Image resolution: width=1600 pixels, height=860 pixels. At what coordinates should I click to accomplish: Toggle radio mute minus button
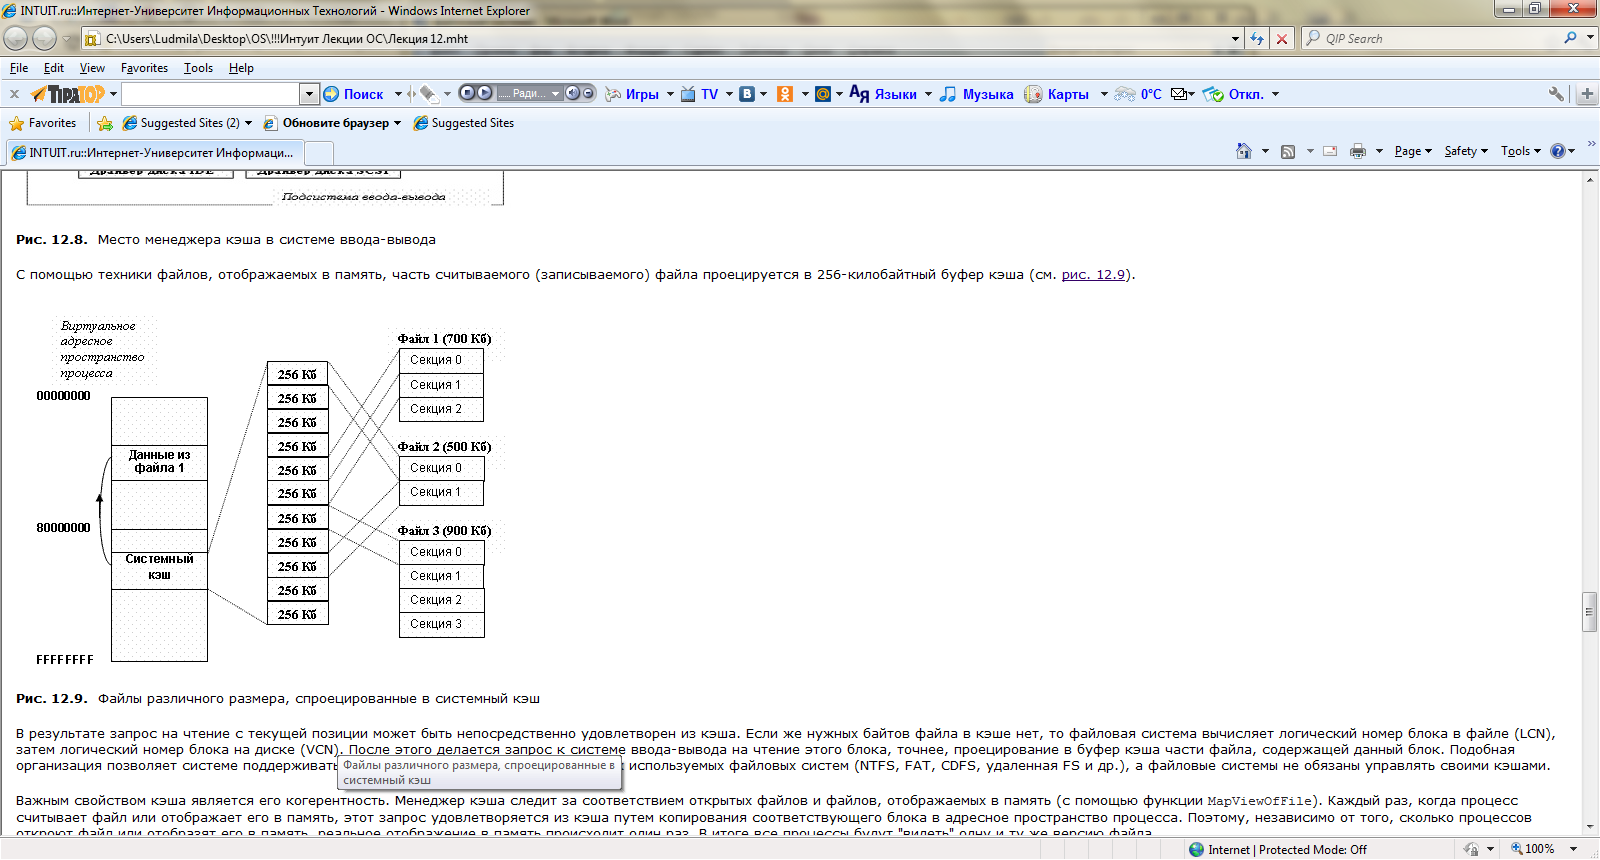tap(588, 93)
